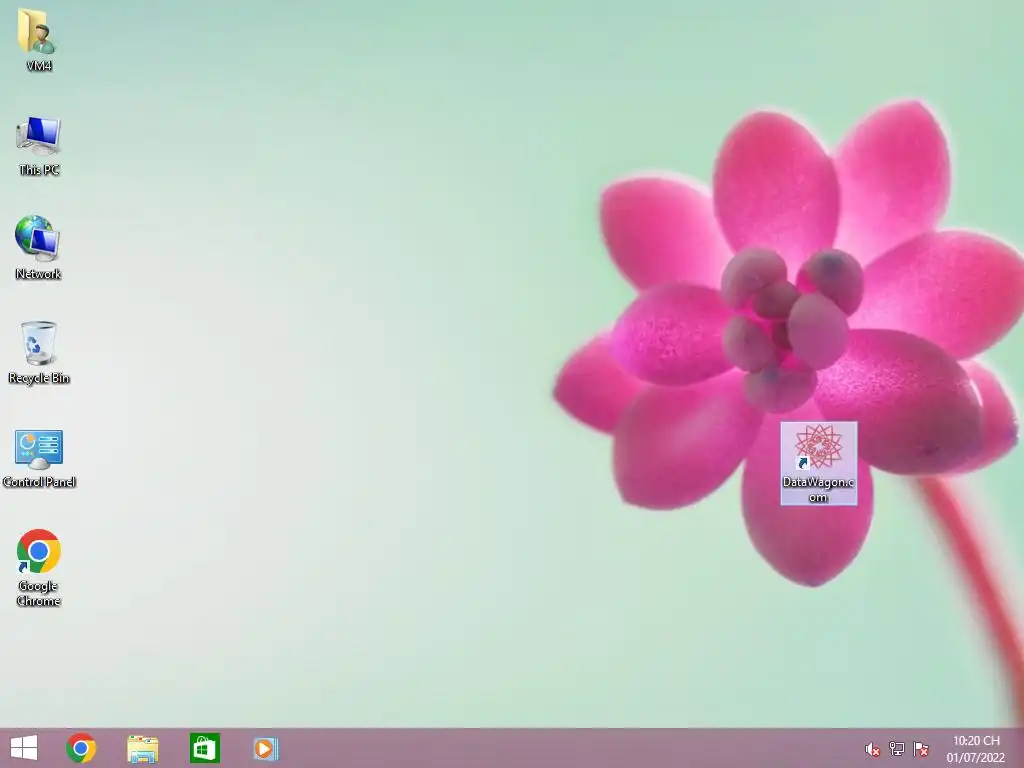This screenshot has width=1024, height=768.
Task: Launch Chrome from the taskbar
Action: tap(81, 748)
